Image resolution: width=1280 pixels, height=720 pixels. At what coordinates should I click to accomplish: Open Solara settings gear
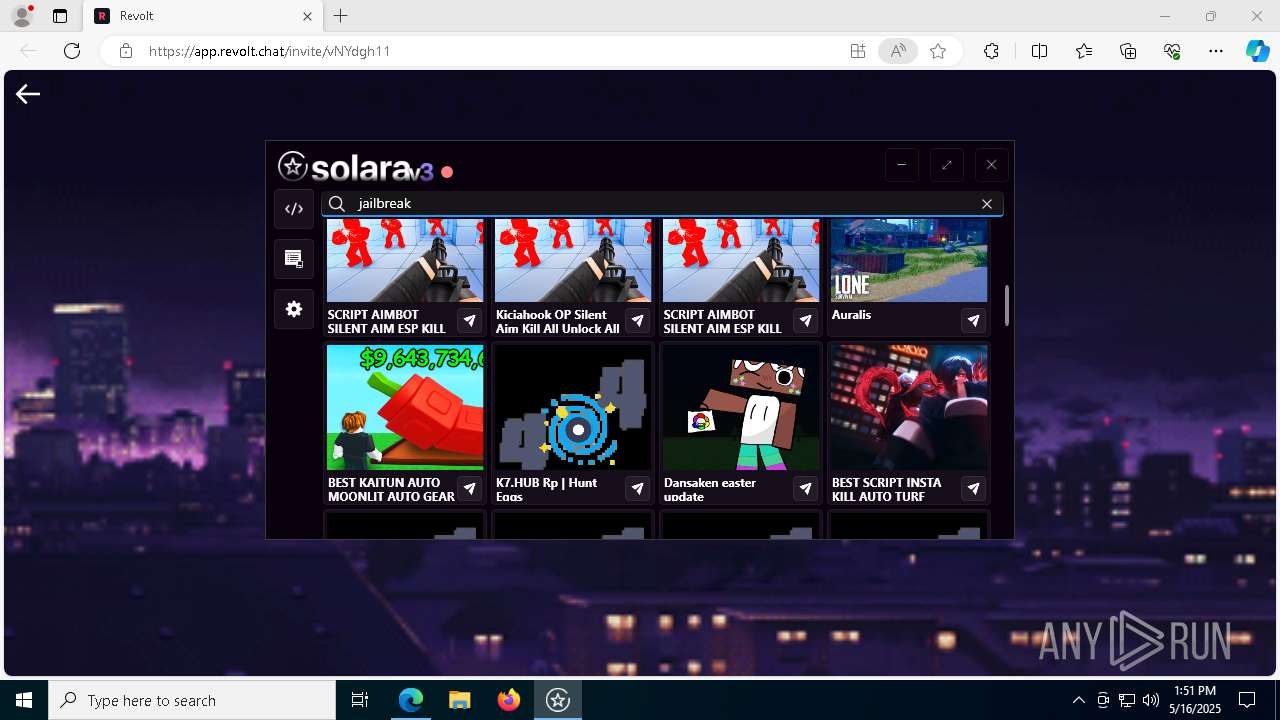pos(294,309)
